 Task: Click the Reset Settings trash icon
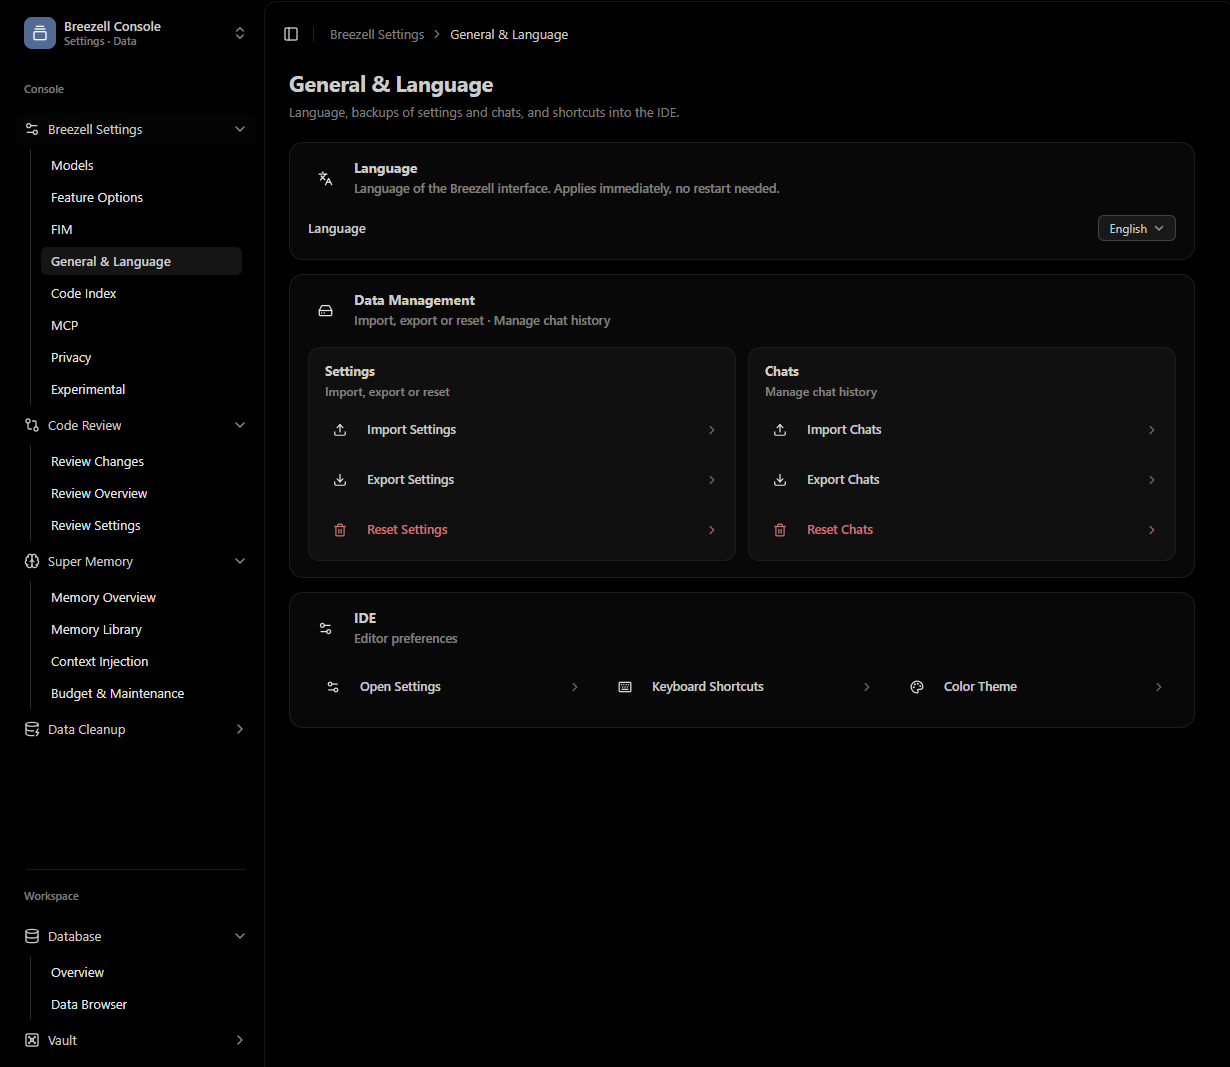340,529
